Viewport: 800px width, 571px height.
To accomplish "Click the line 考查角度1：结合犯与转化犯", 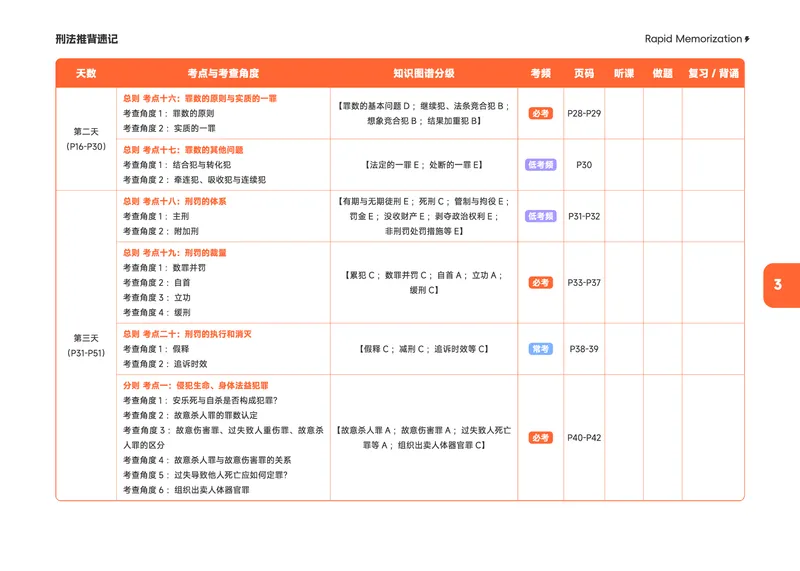I will click(x=177, y=165).
